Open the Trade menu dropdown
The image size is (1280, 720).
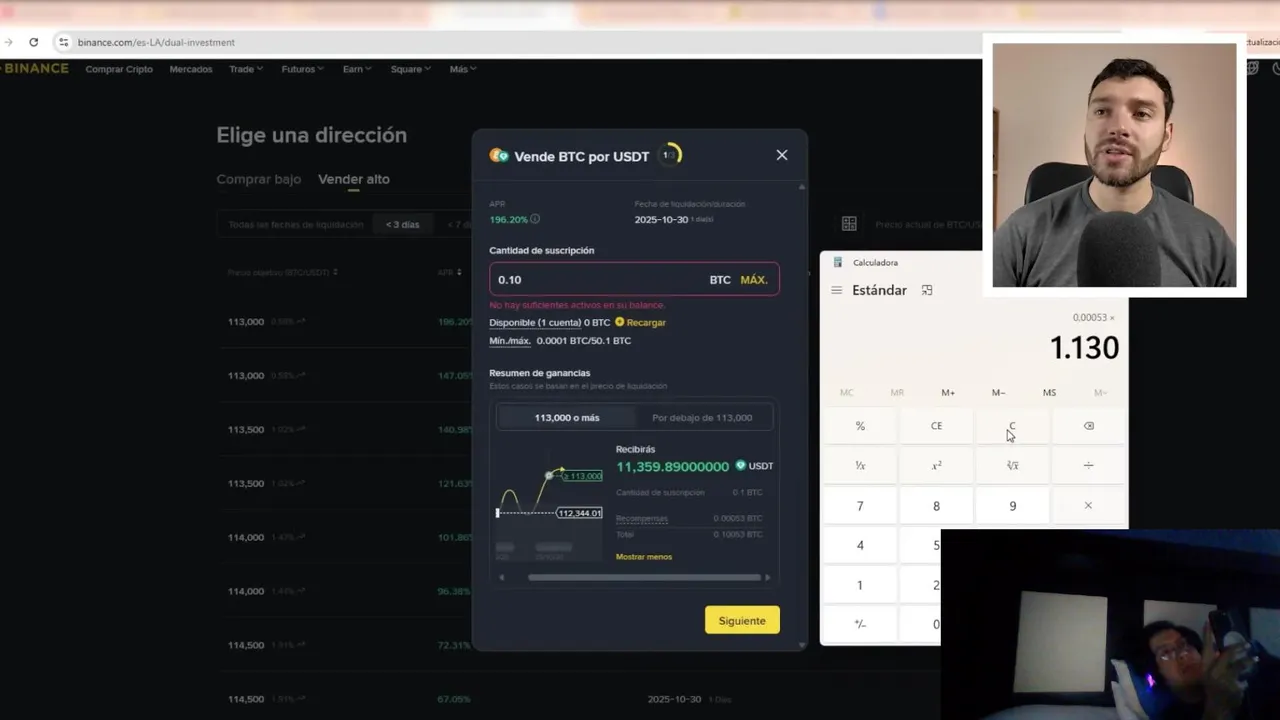(246, 69)
